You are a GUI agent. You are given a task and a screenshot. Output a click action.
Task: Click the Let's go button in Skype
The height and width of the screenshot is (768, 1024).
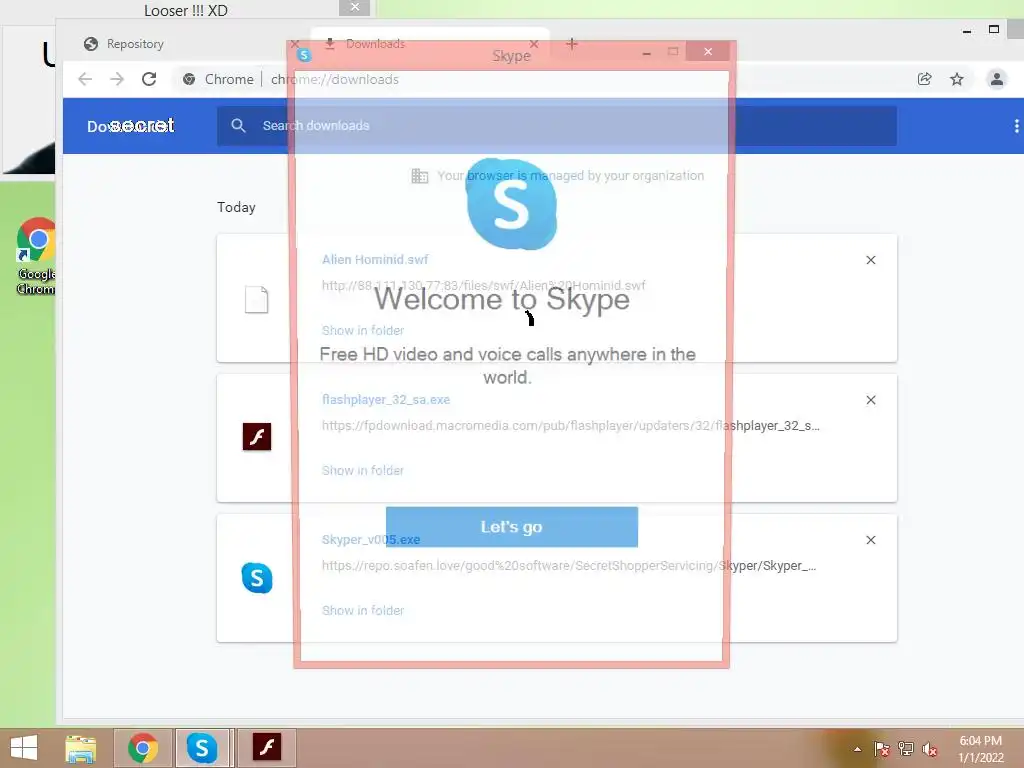511,527
